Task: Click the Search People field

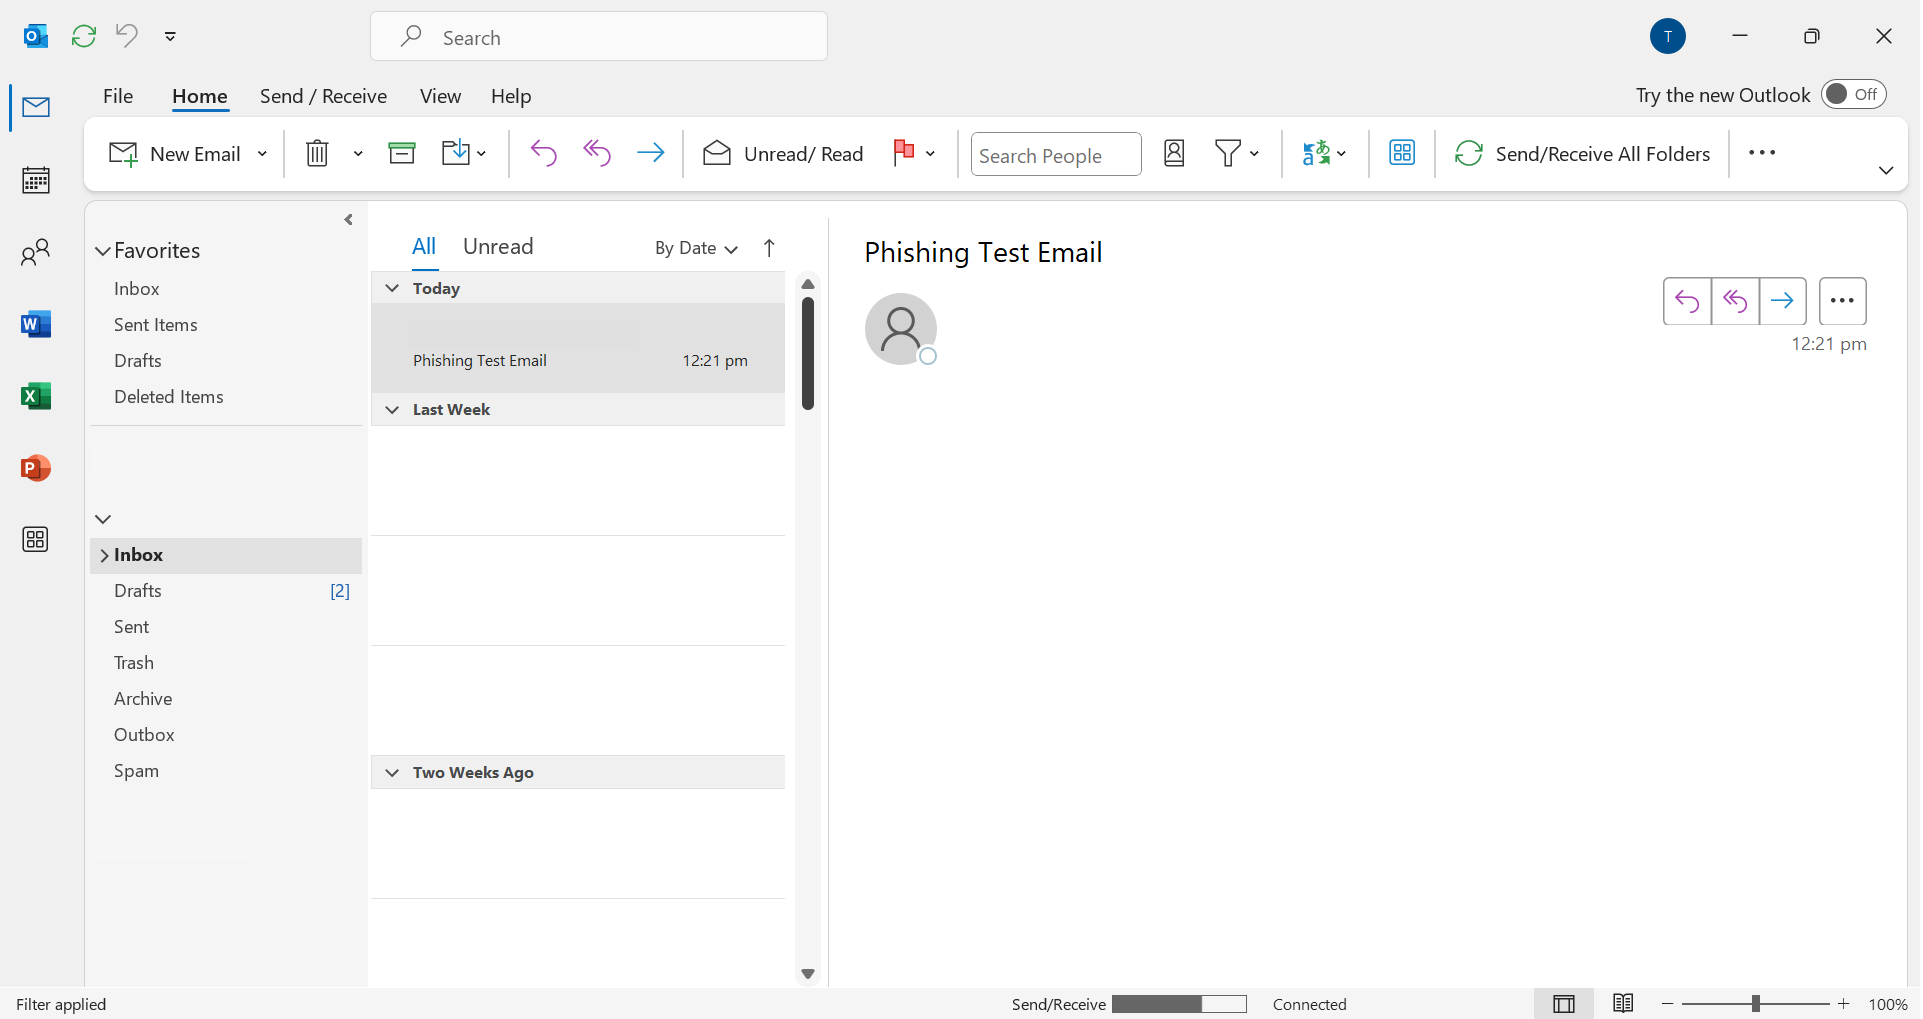Action: (1056, 155)
